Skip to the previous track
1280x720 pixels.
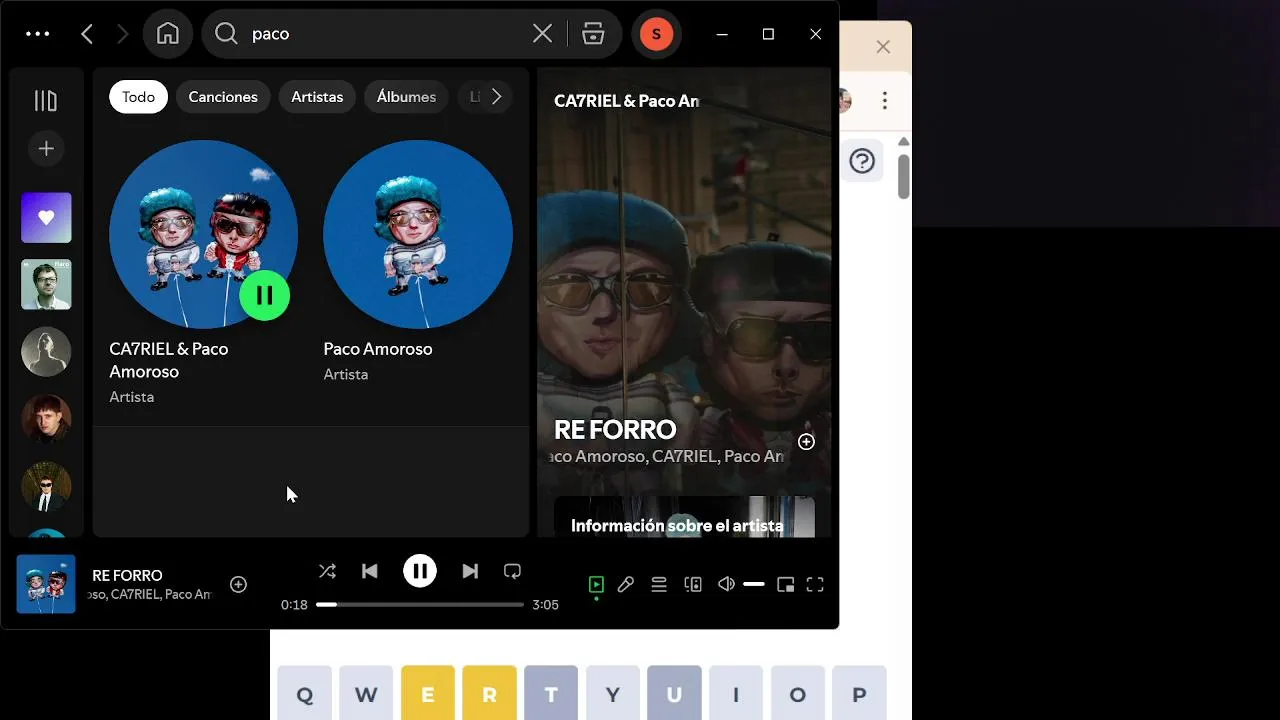click(370, 571)
